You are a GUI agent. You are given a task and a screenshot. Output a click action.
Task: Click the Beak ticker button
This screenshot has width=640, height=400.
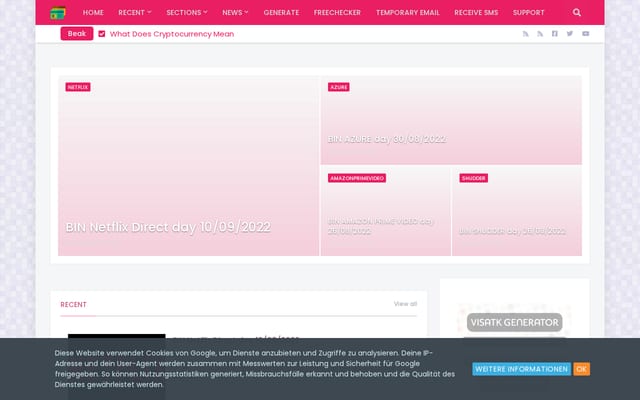click(77, 33)
